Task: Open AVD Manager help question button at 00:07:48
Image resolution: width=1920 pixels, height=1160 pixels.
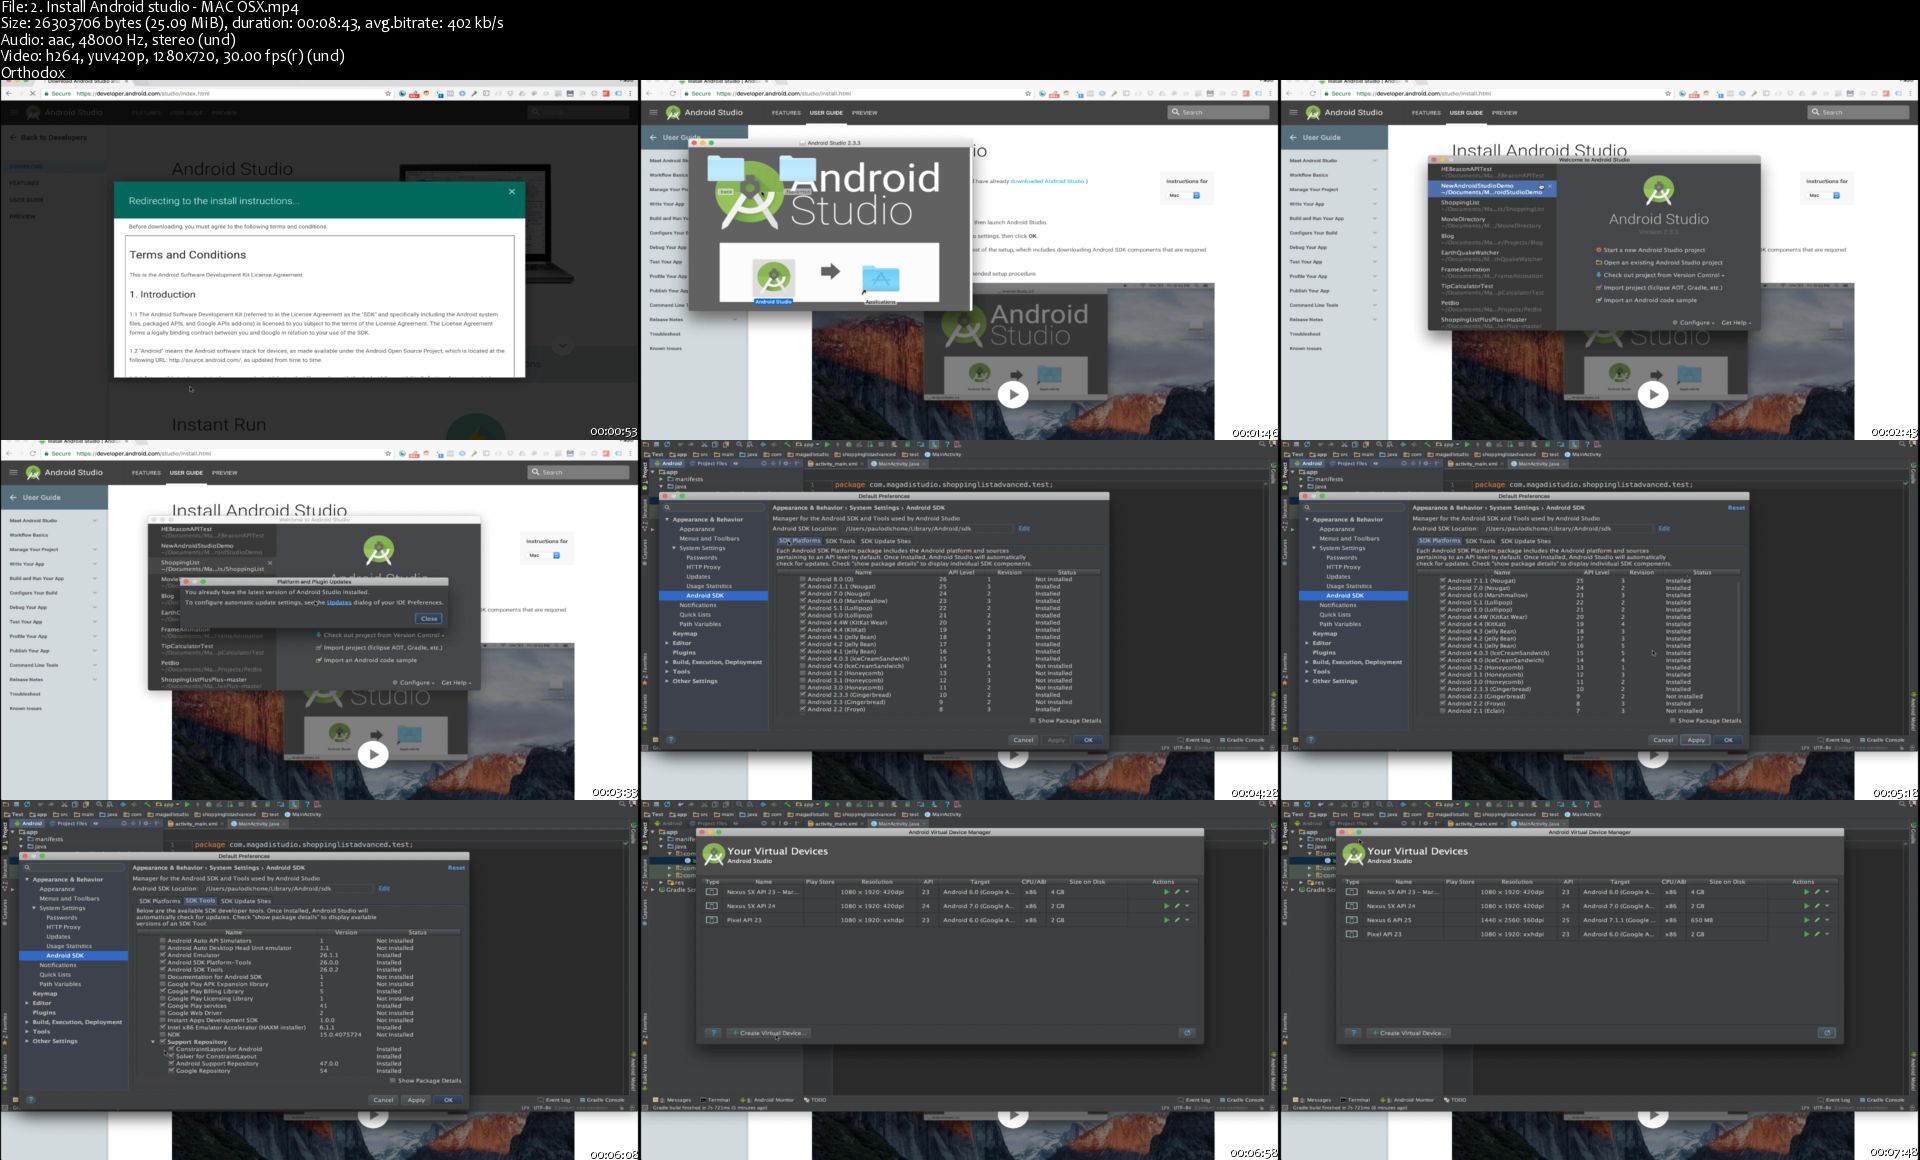Action: coord(1352,1033)
